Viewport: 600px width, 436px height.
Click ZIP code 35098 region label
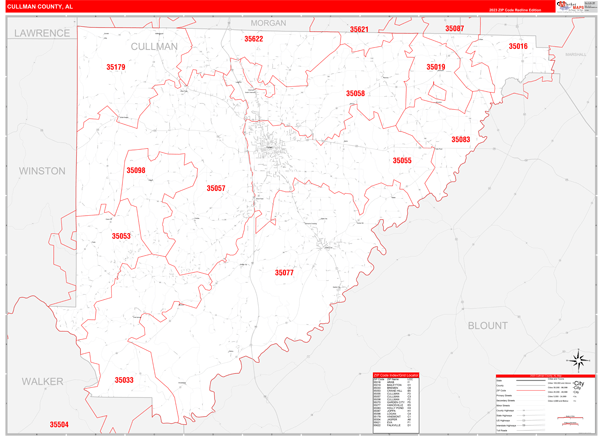click(x=136, y=171)
